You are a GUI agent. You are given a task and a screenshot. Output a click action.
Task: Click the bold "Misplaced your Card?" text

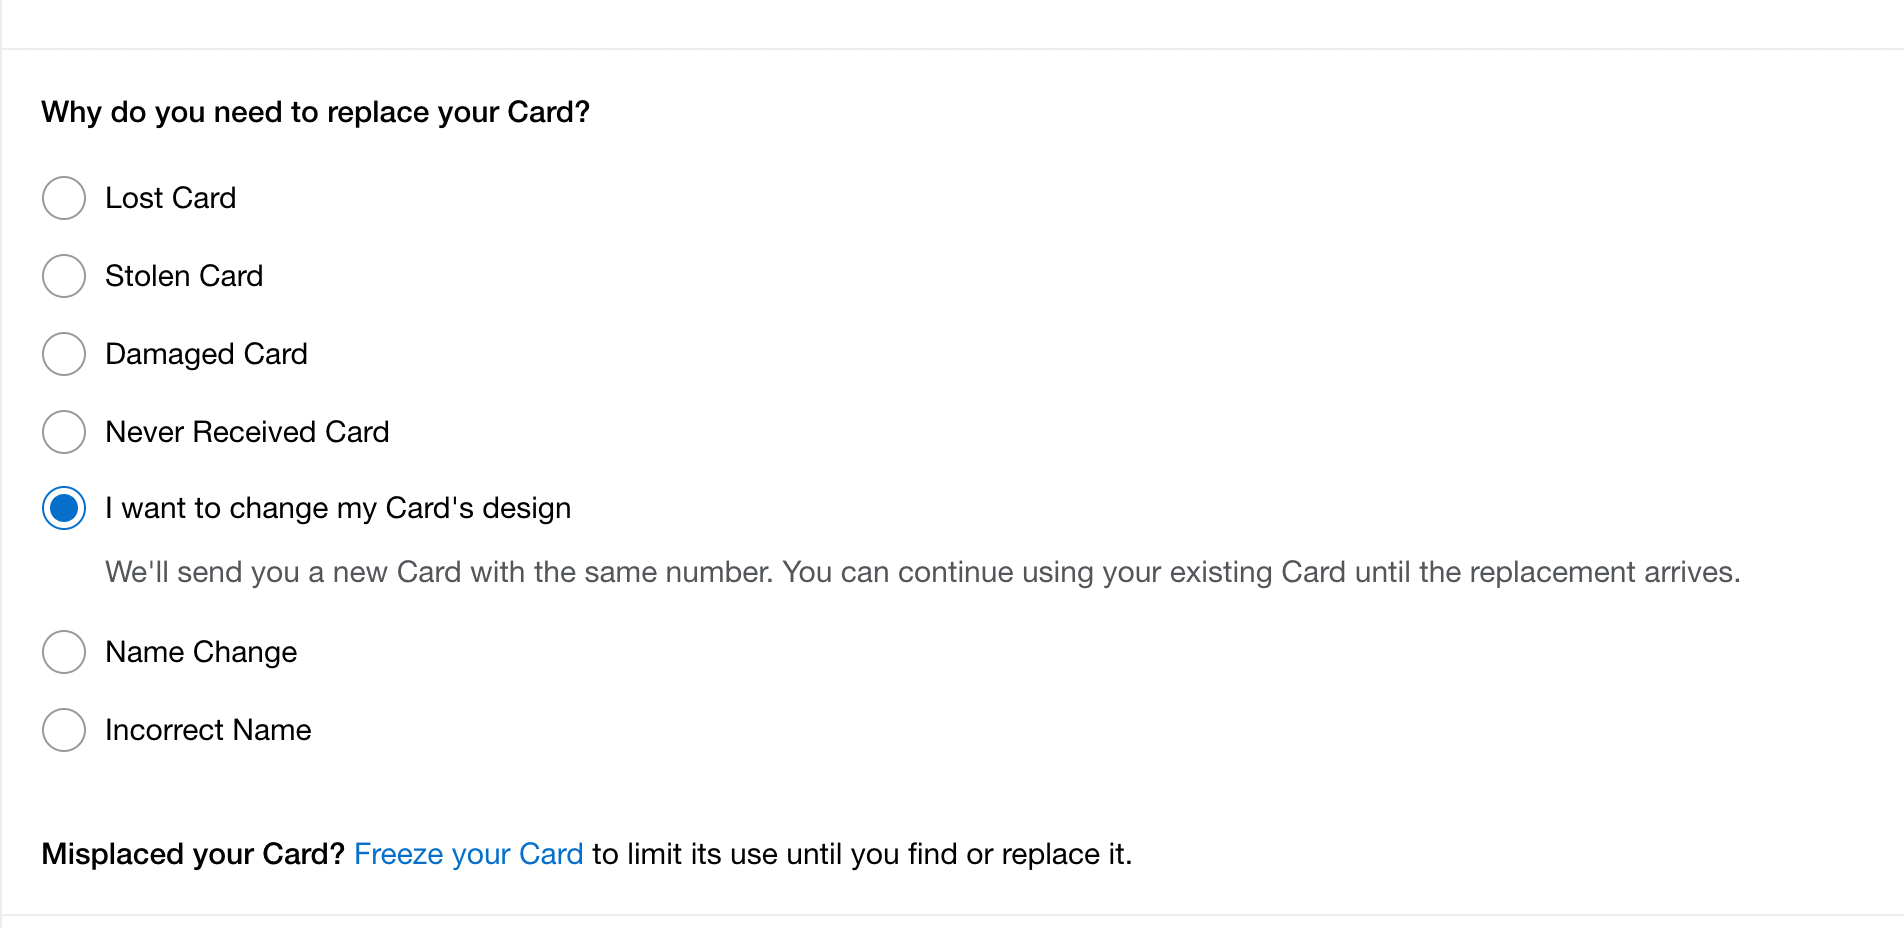(x=193, y=854)
